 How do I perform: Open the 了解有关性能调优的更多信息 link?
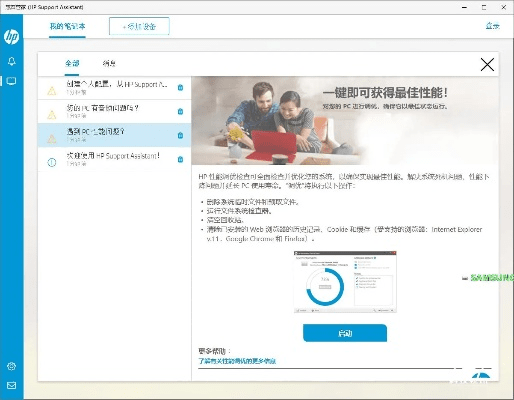click(x=237, y=361)
